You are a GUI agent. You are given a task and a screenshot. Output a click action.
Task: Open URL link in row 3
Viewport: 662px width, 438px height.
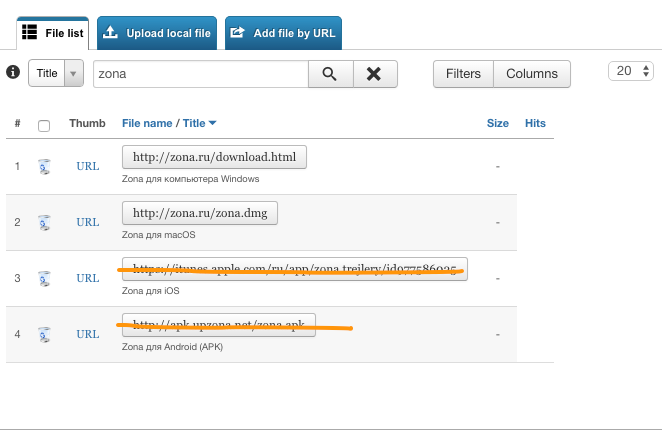88,278
